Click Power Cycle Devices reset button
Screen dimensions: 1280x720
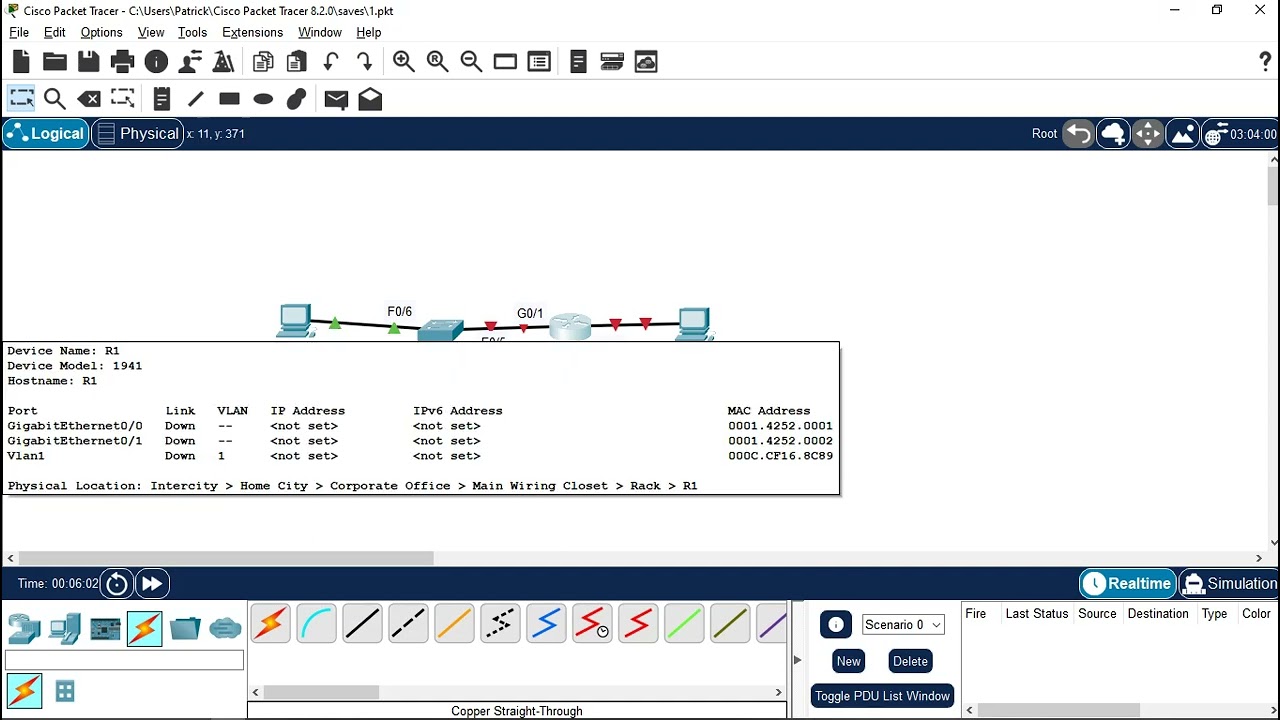[x=117, y=584]
